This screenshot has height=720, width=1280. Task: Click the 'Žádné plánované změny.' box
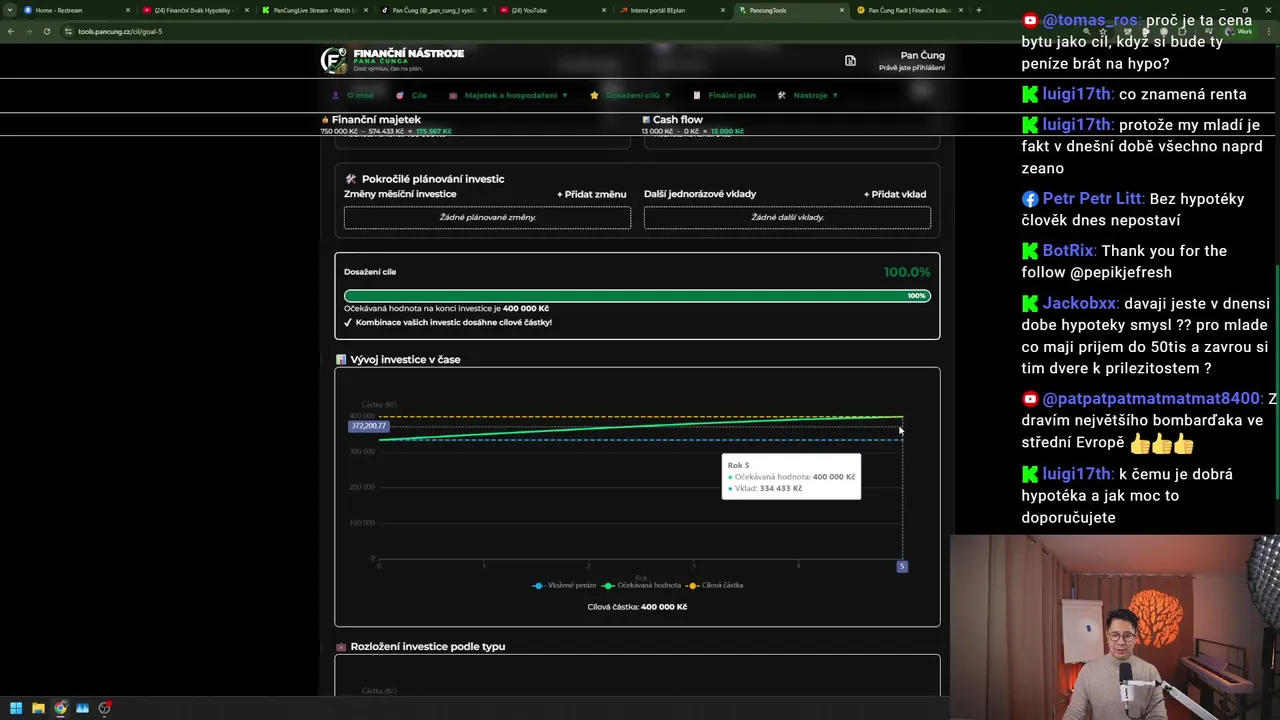click(x=487, y=217)
